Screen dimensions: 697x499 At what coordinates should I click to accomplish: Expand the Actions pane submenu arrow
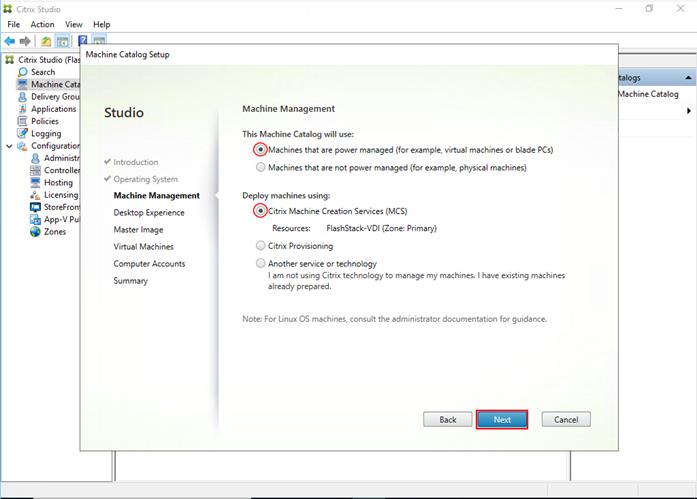(x=689, y=111)
